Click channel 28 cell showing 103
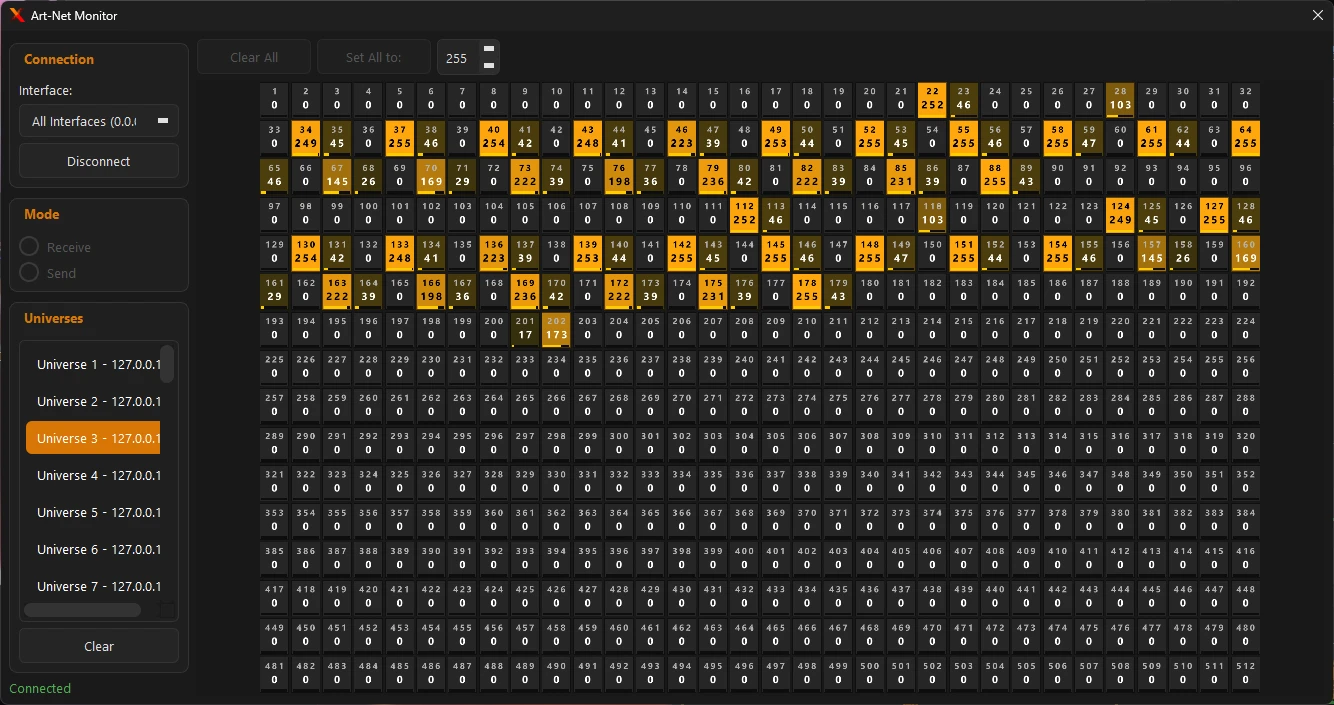 coord(1120,98)
